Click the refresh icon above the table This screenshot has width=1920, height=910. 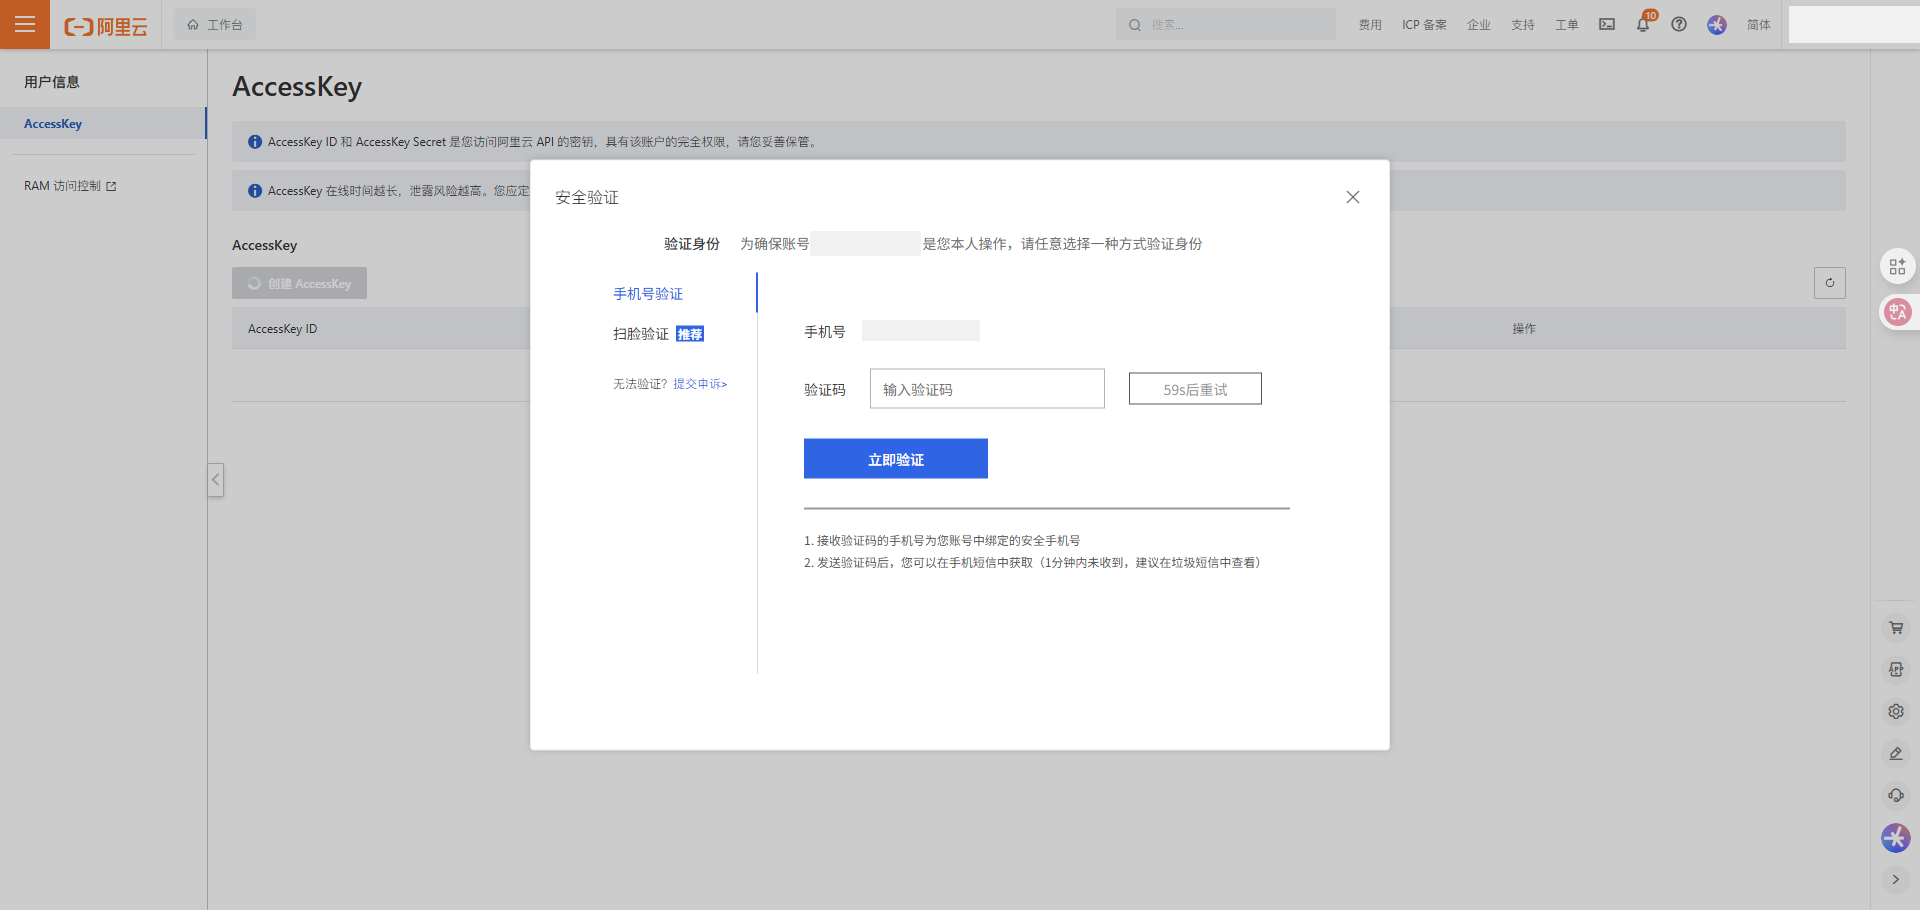point(1830,283)
